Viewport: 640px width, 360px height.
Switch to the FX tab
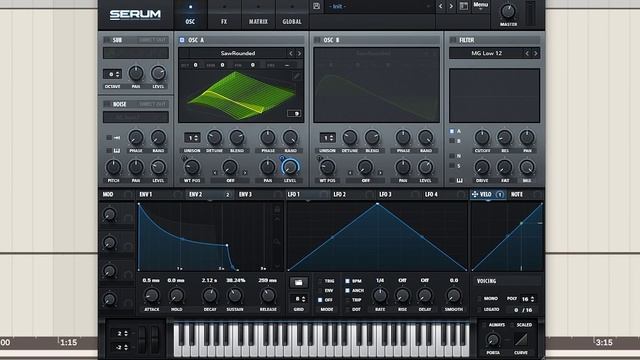[x=224, y=15]
